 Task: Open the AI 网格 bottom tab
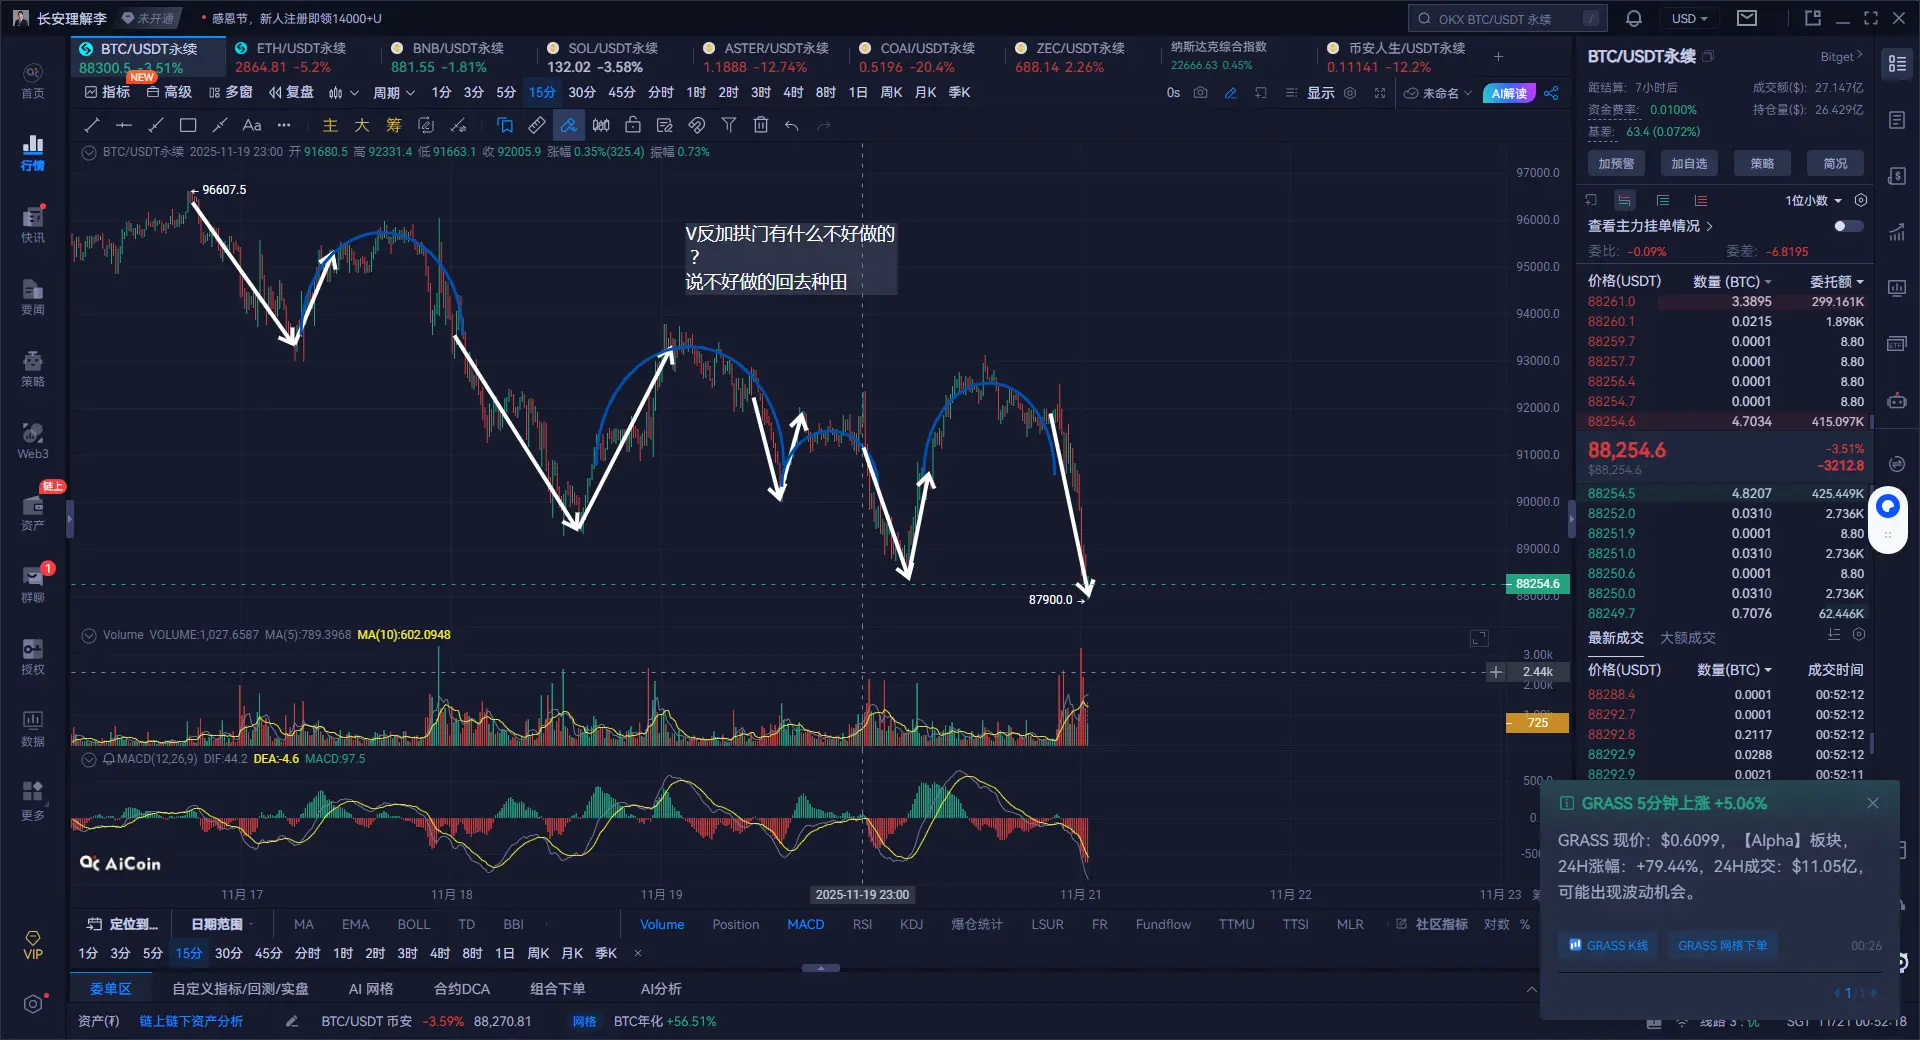(371, 988)
